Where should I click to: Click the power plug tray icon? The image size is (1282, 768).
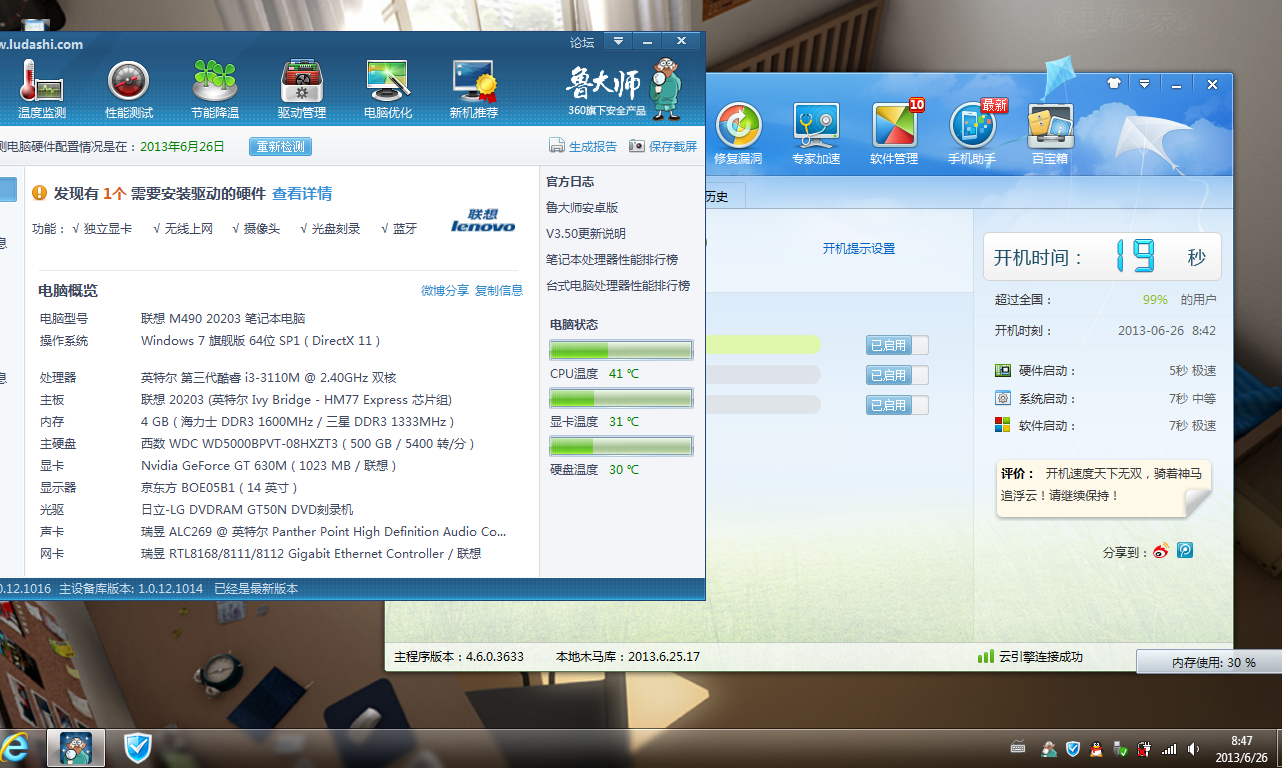tap(1145, 748)
